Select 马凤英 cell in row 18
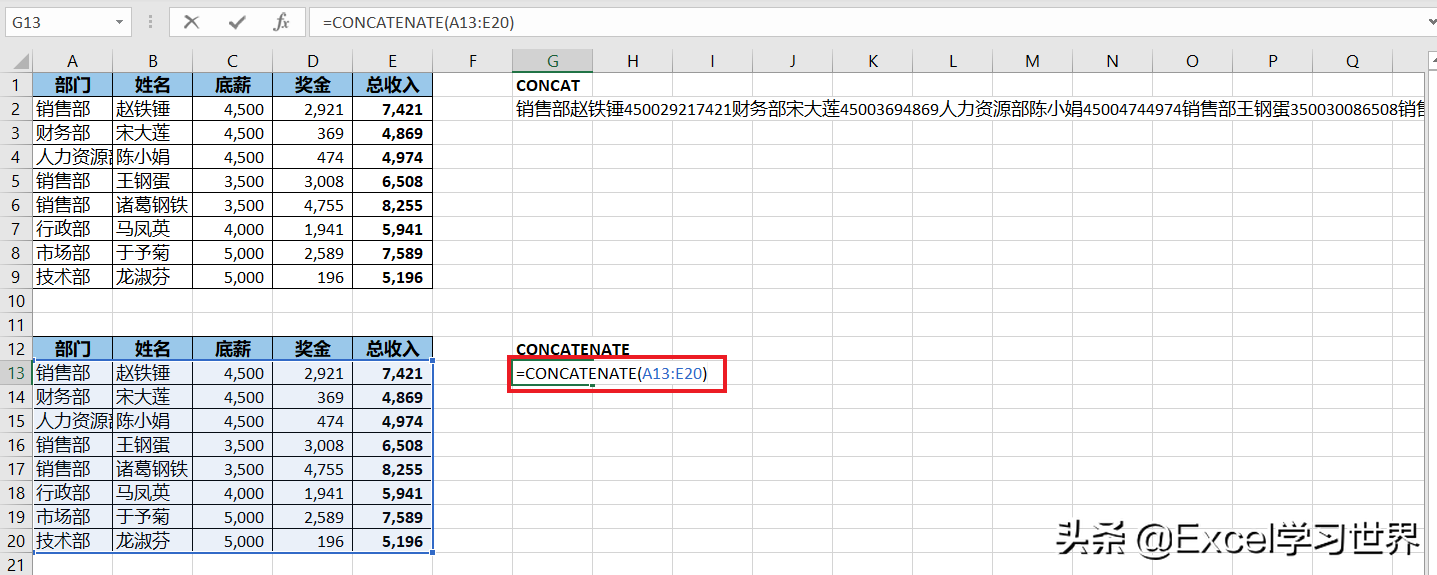Viewport: 1437px width, 575px height. pyautogui.click(x=153, y=493)
